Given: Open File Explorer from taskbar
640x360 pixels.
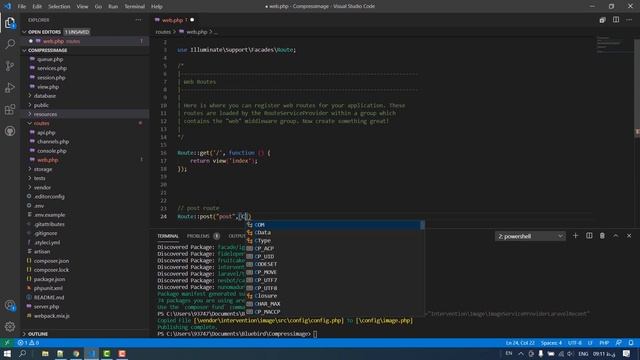Looking at the screenshot, I should click(x=45, y=353).
